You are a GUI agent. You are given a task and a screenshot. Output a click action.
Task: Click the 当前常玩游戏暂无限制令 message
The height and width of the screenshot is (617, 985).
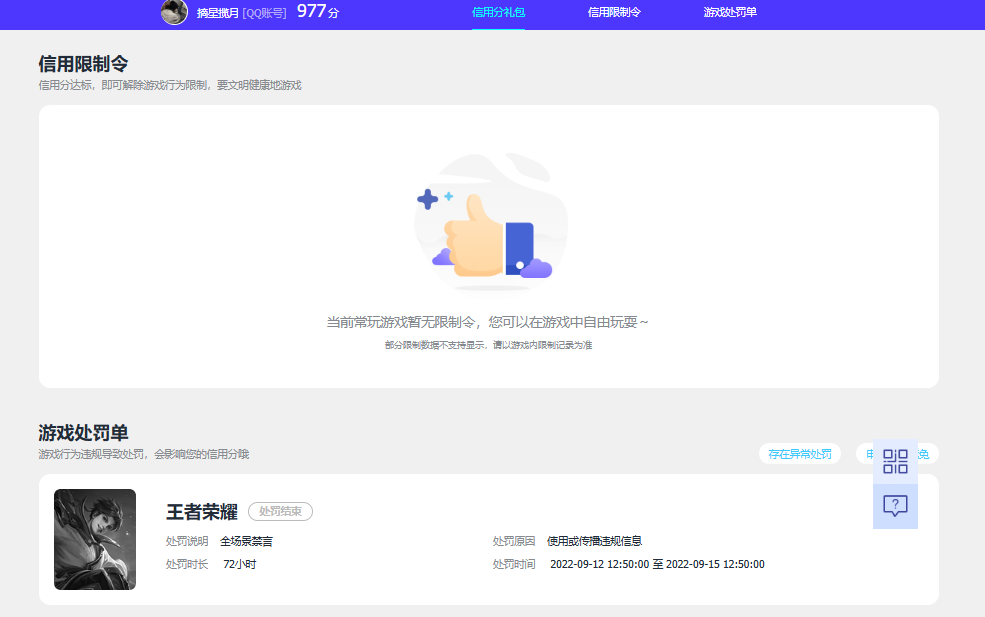[487, 322]
